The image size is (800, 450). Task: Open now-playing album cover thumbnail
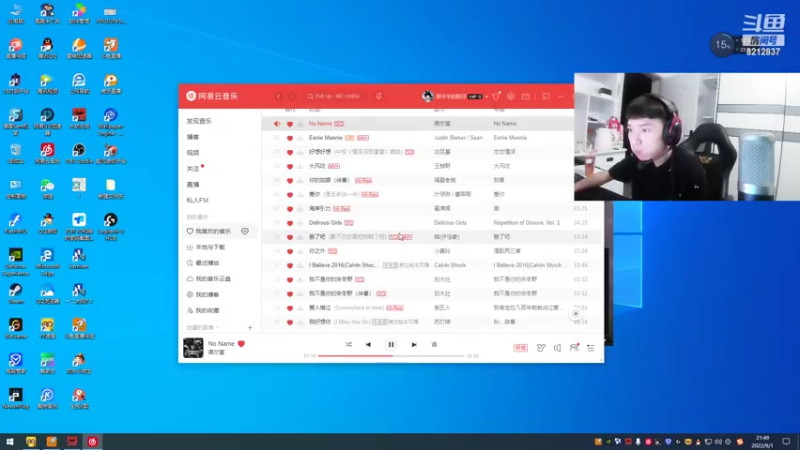coord(193,348)
